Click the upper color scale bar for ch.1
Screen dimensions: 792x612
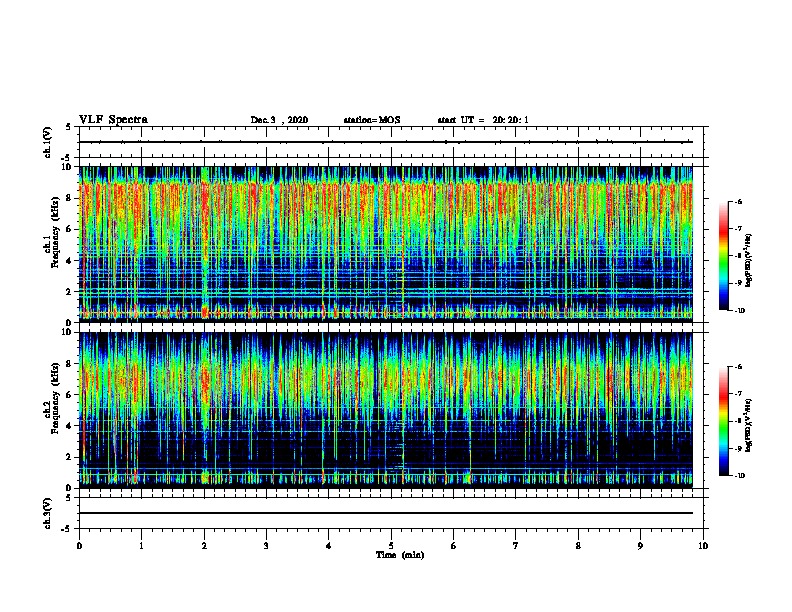click(x=724, y=256)
